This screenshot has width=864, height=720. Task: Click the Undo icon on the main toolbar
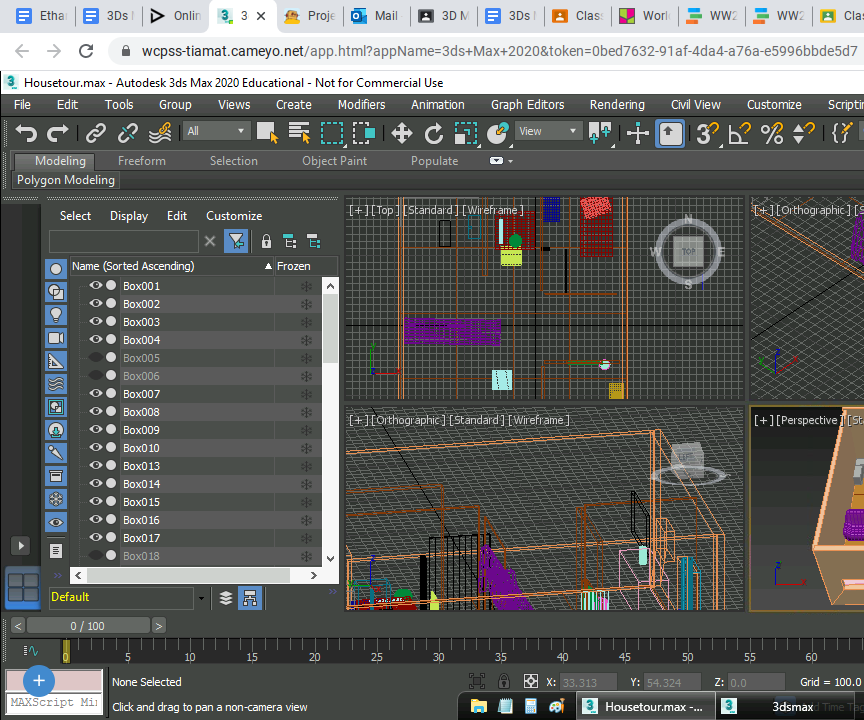(x=24, y=132)
